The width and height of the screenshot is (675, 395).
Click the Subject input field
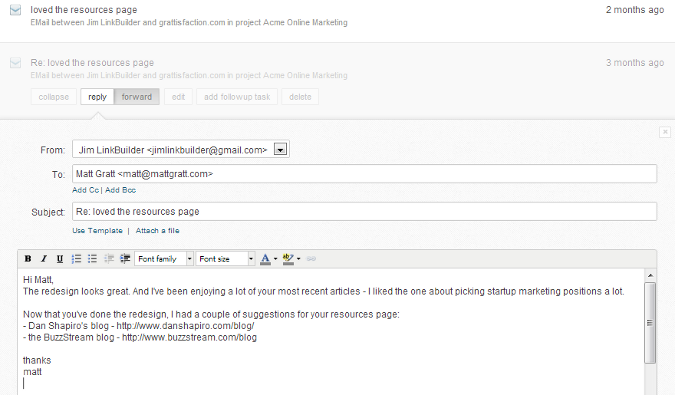(x=365, y=212)
